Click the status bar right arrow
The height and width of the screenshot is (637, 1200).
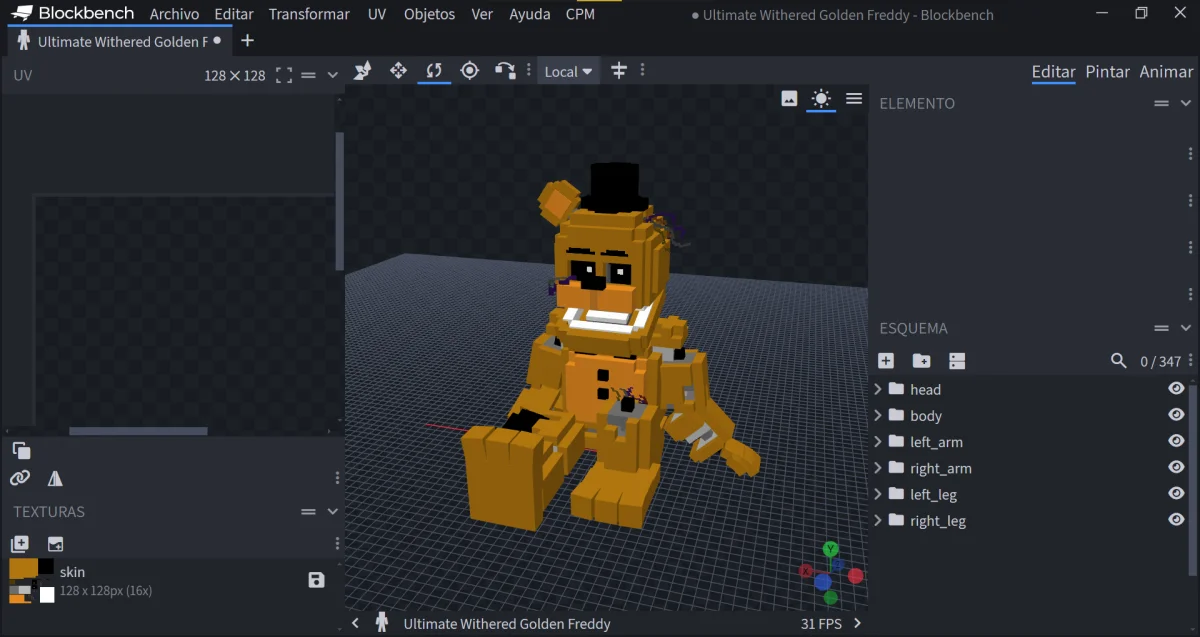[856, 623]
